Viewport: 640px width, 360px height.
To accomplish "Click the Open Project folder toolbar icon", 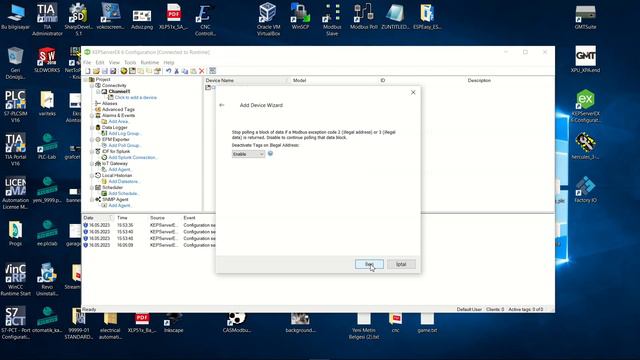I will pos(96,71).
